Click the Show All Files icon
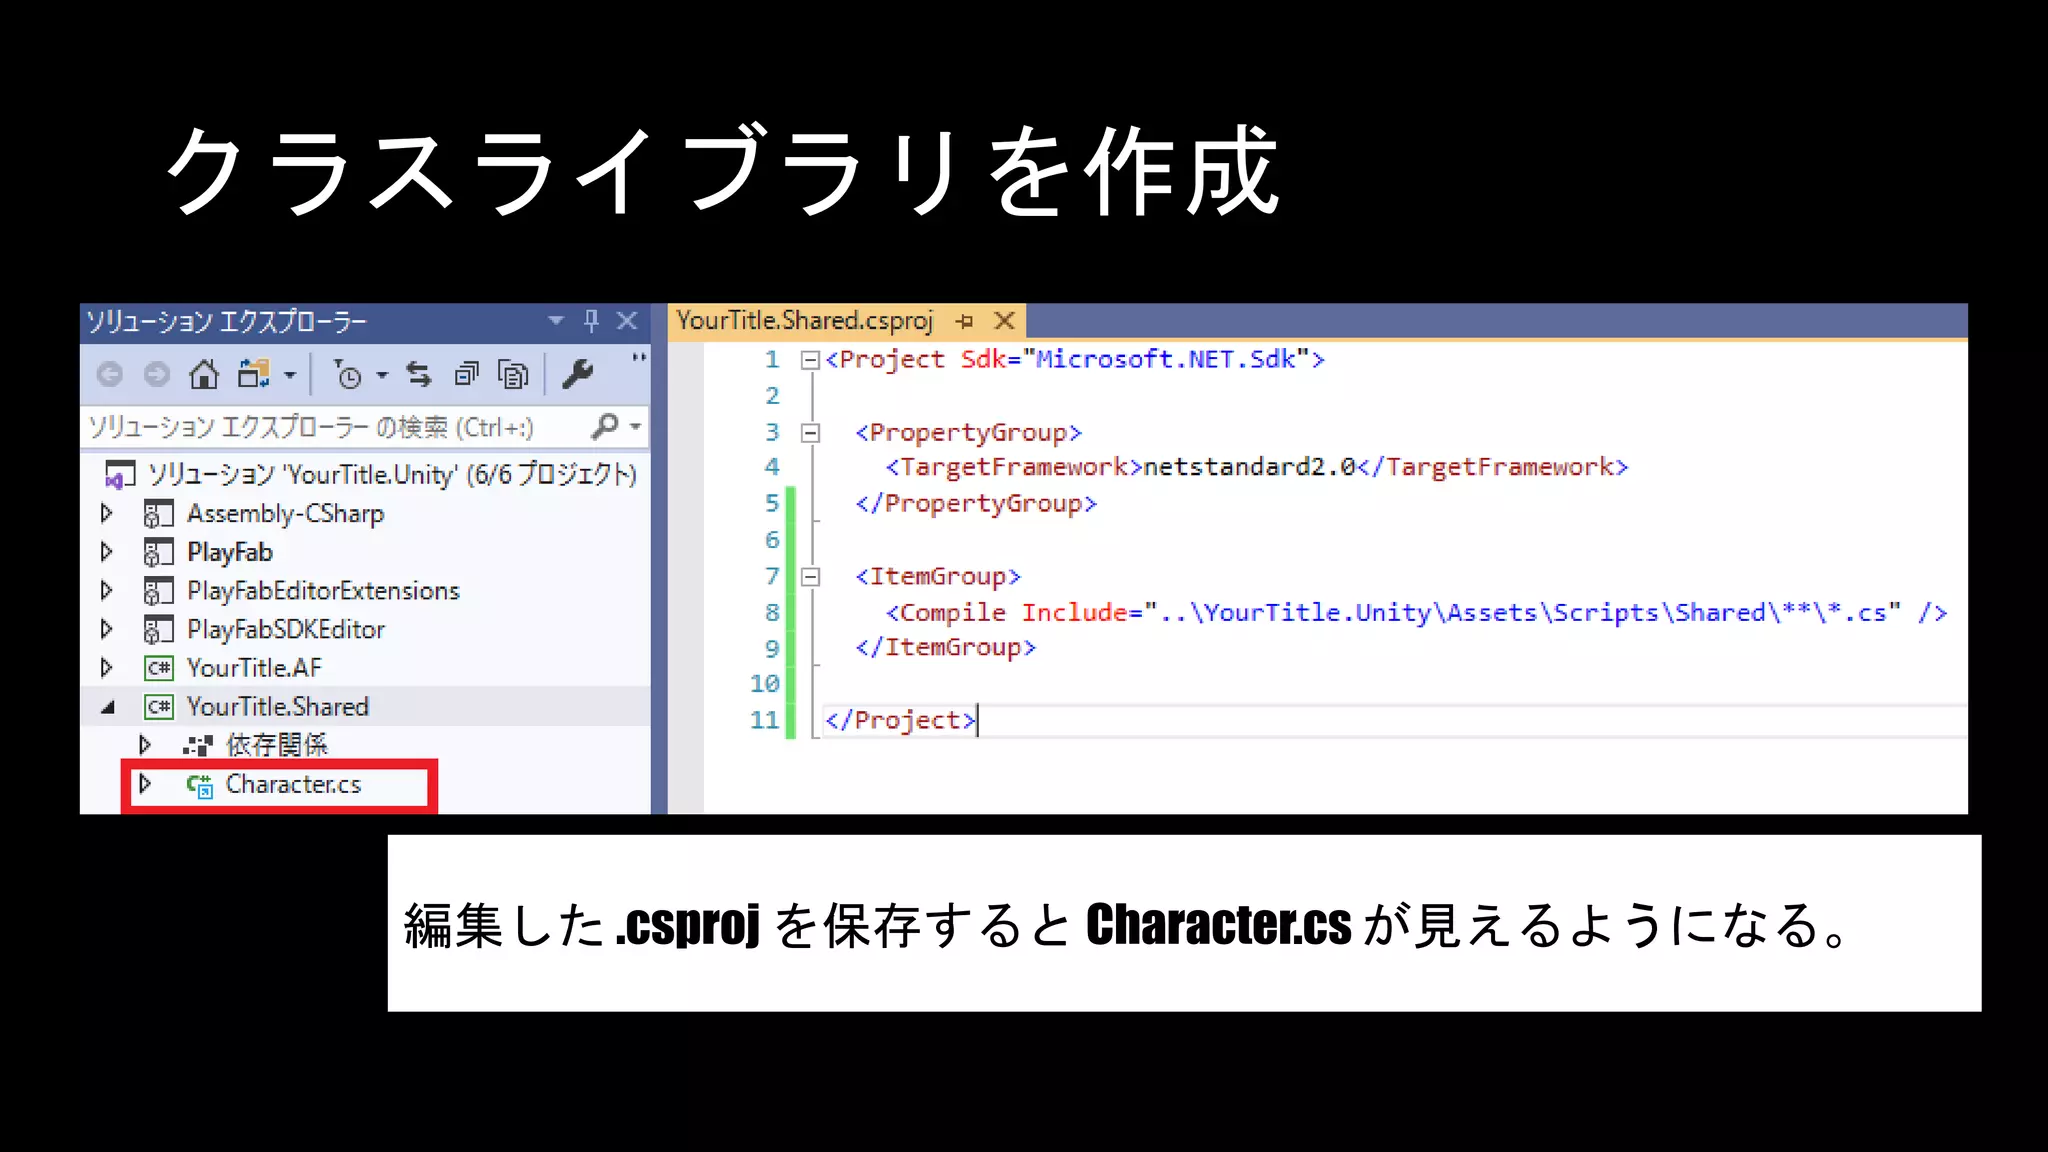The width and height of the screenshot is (2048, 1152). click(x=513, y=375)
